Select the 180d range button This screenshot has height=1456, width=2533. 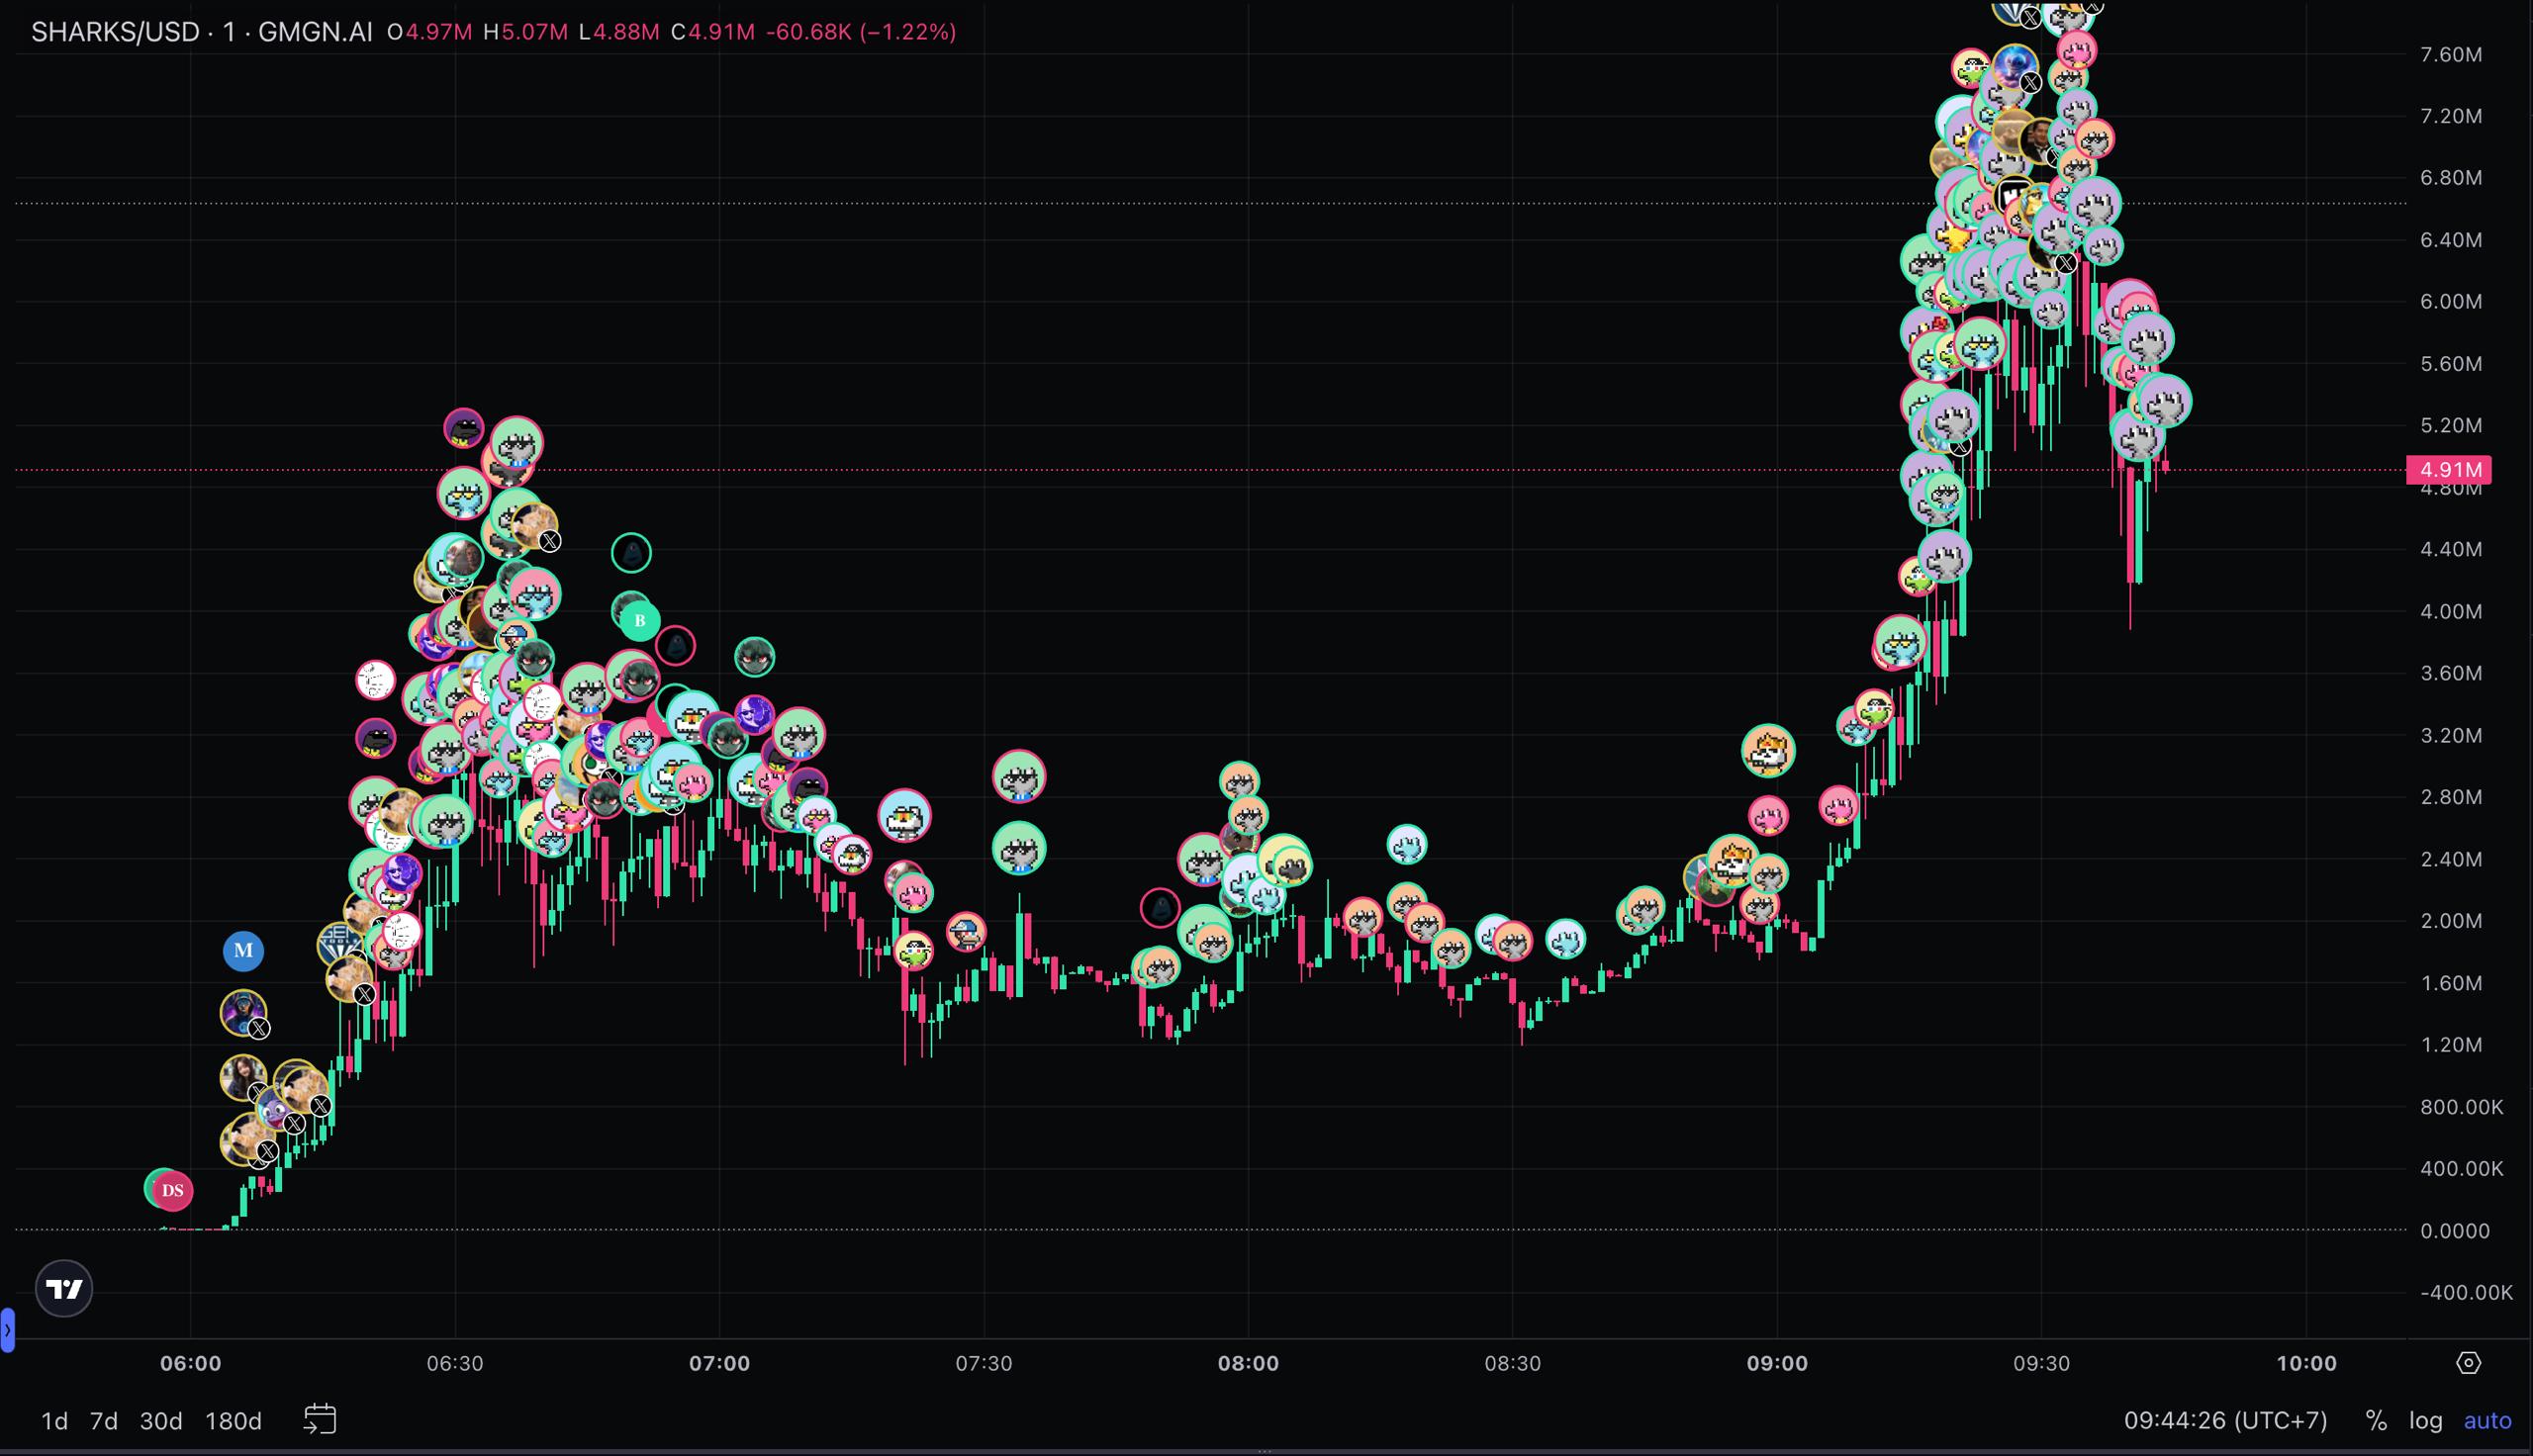[x=233, y=1421]
